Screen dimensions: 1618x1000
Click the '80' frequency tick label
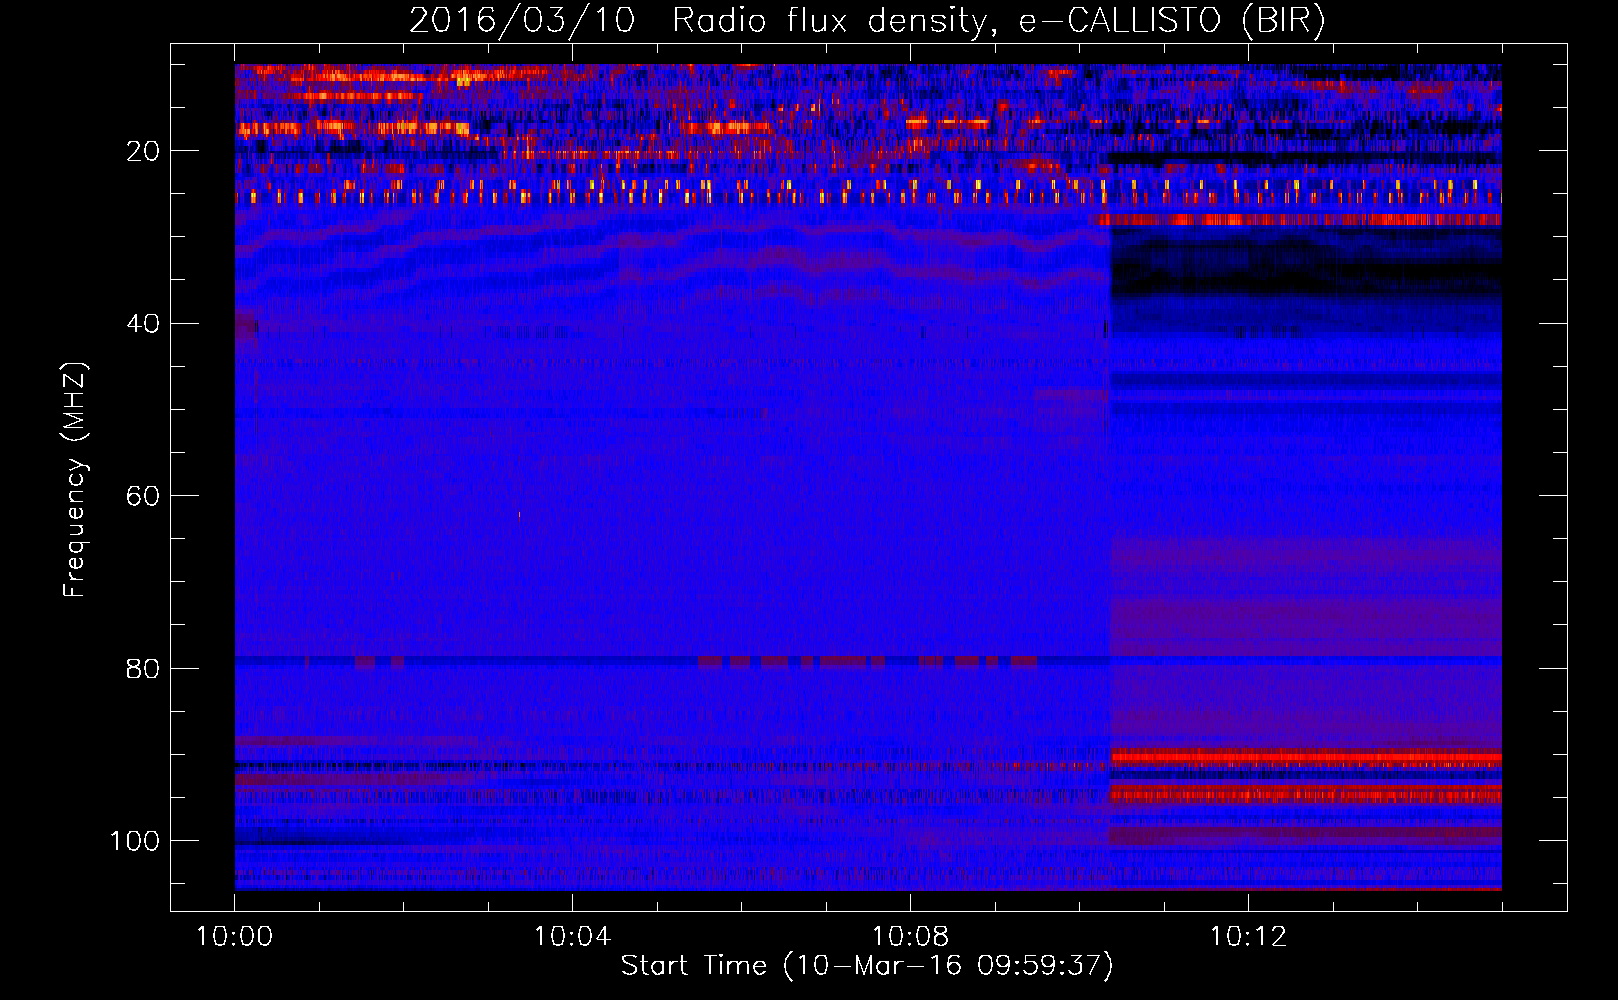pyautogui.click(x=143, y=668)
